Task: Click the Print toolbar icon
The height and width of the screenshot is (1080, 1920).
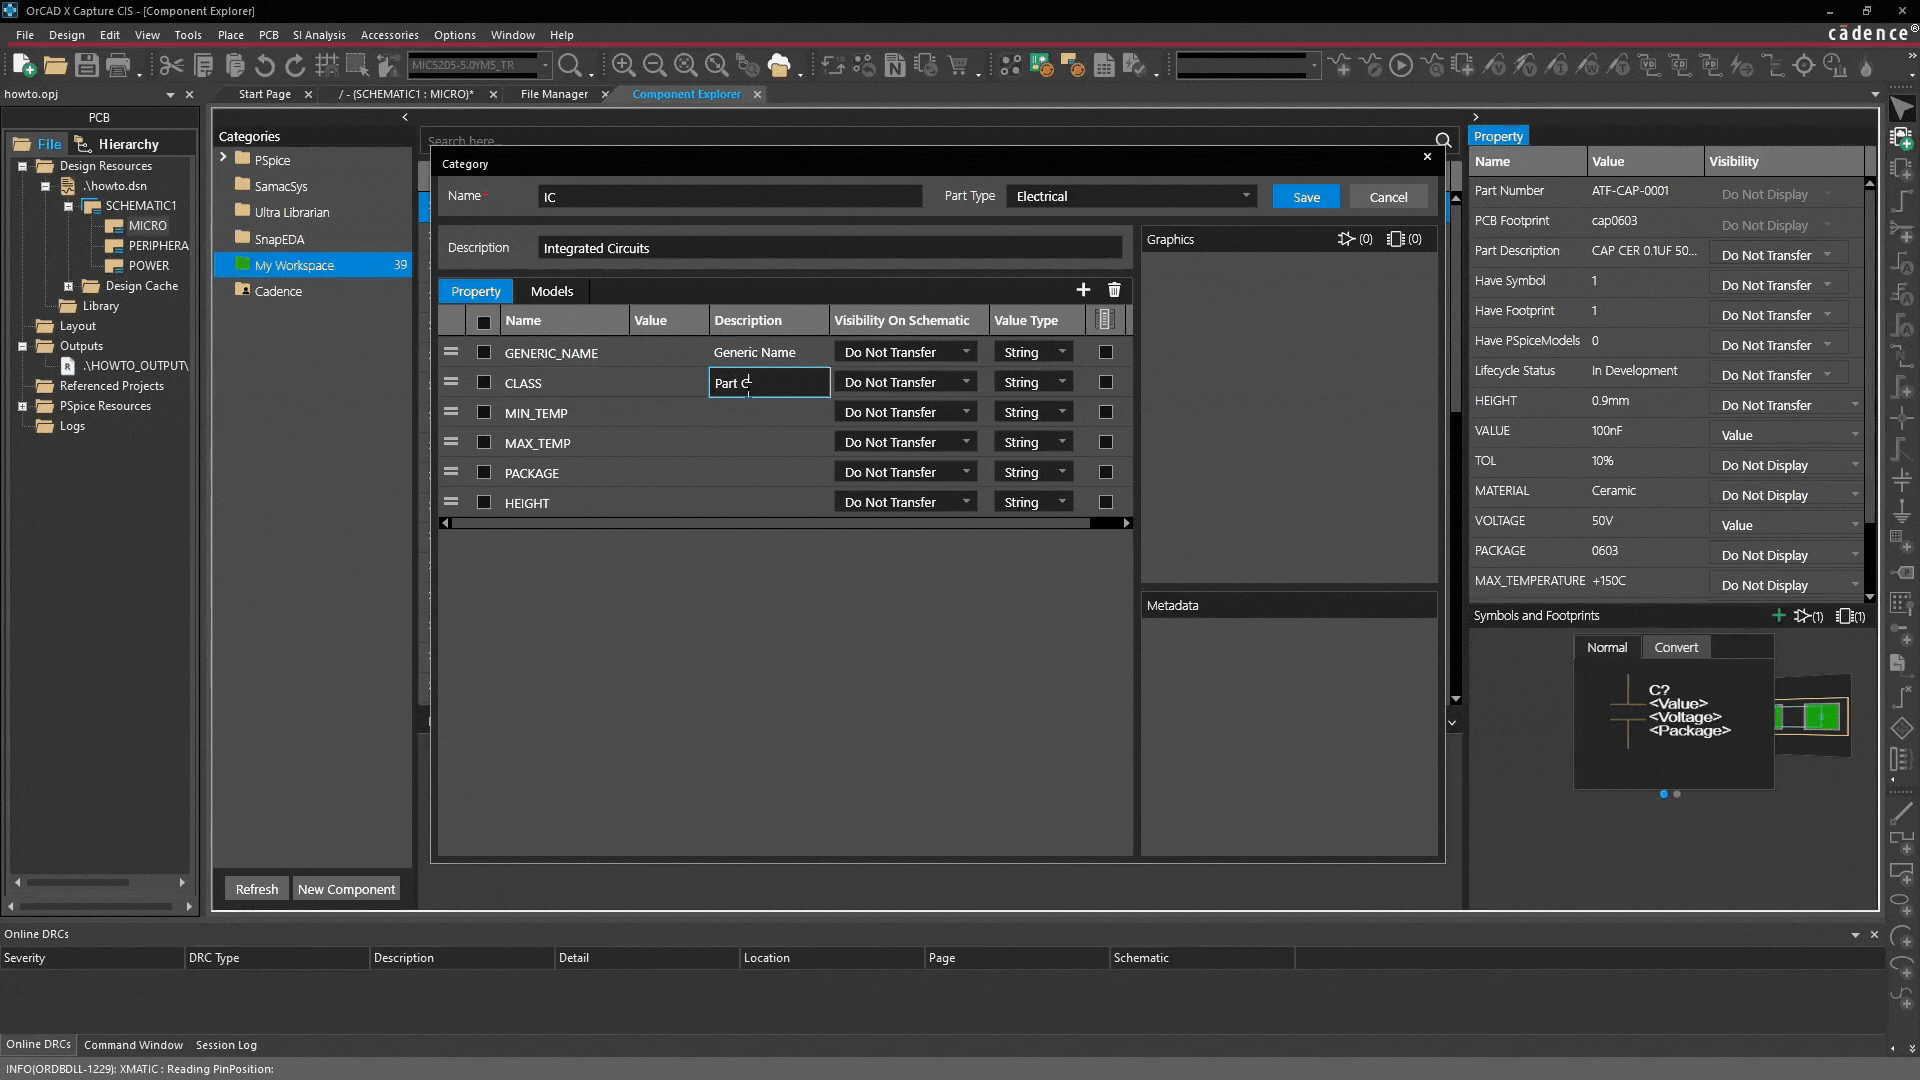Action: tap(118, 66)
